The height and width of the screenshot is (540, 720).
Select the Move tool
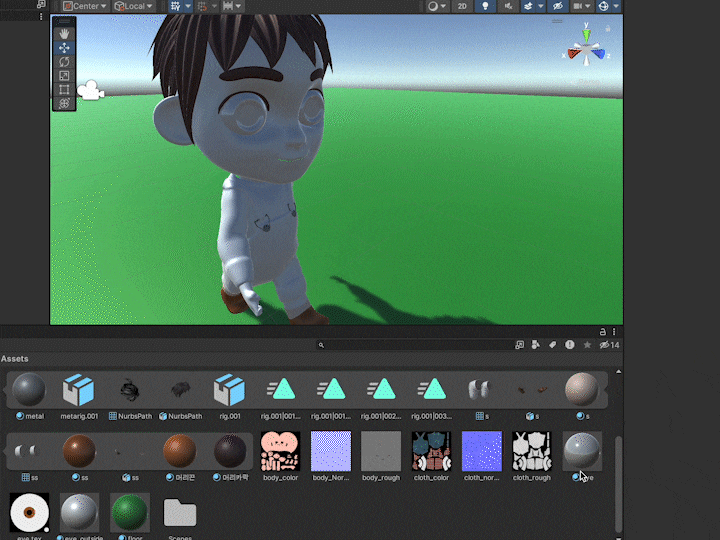[64, 48]
